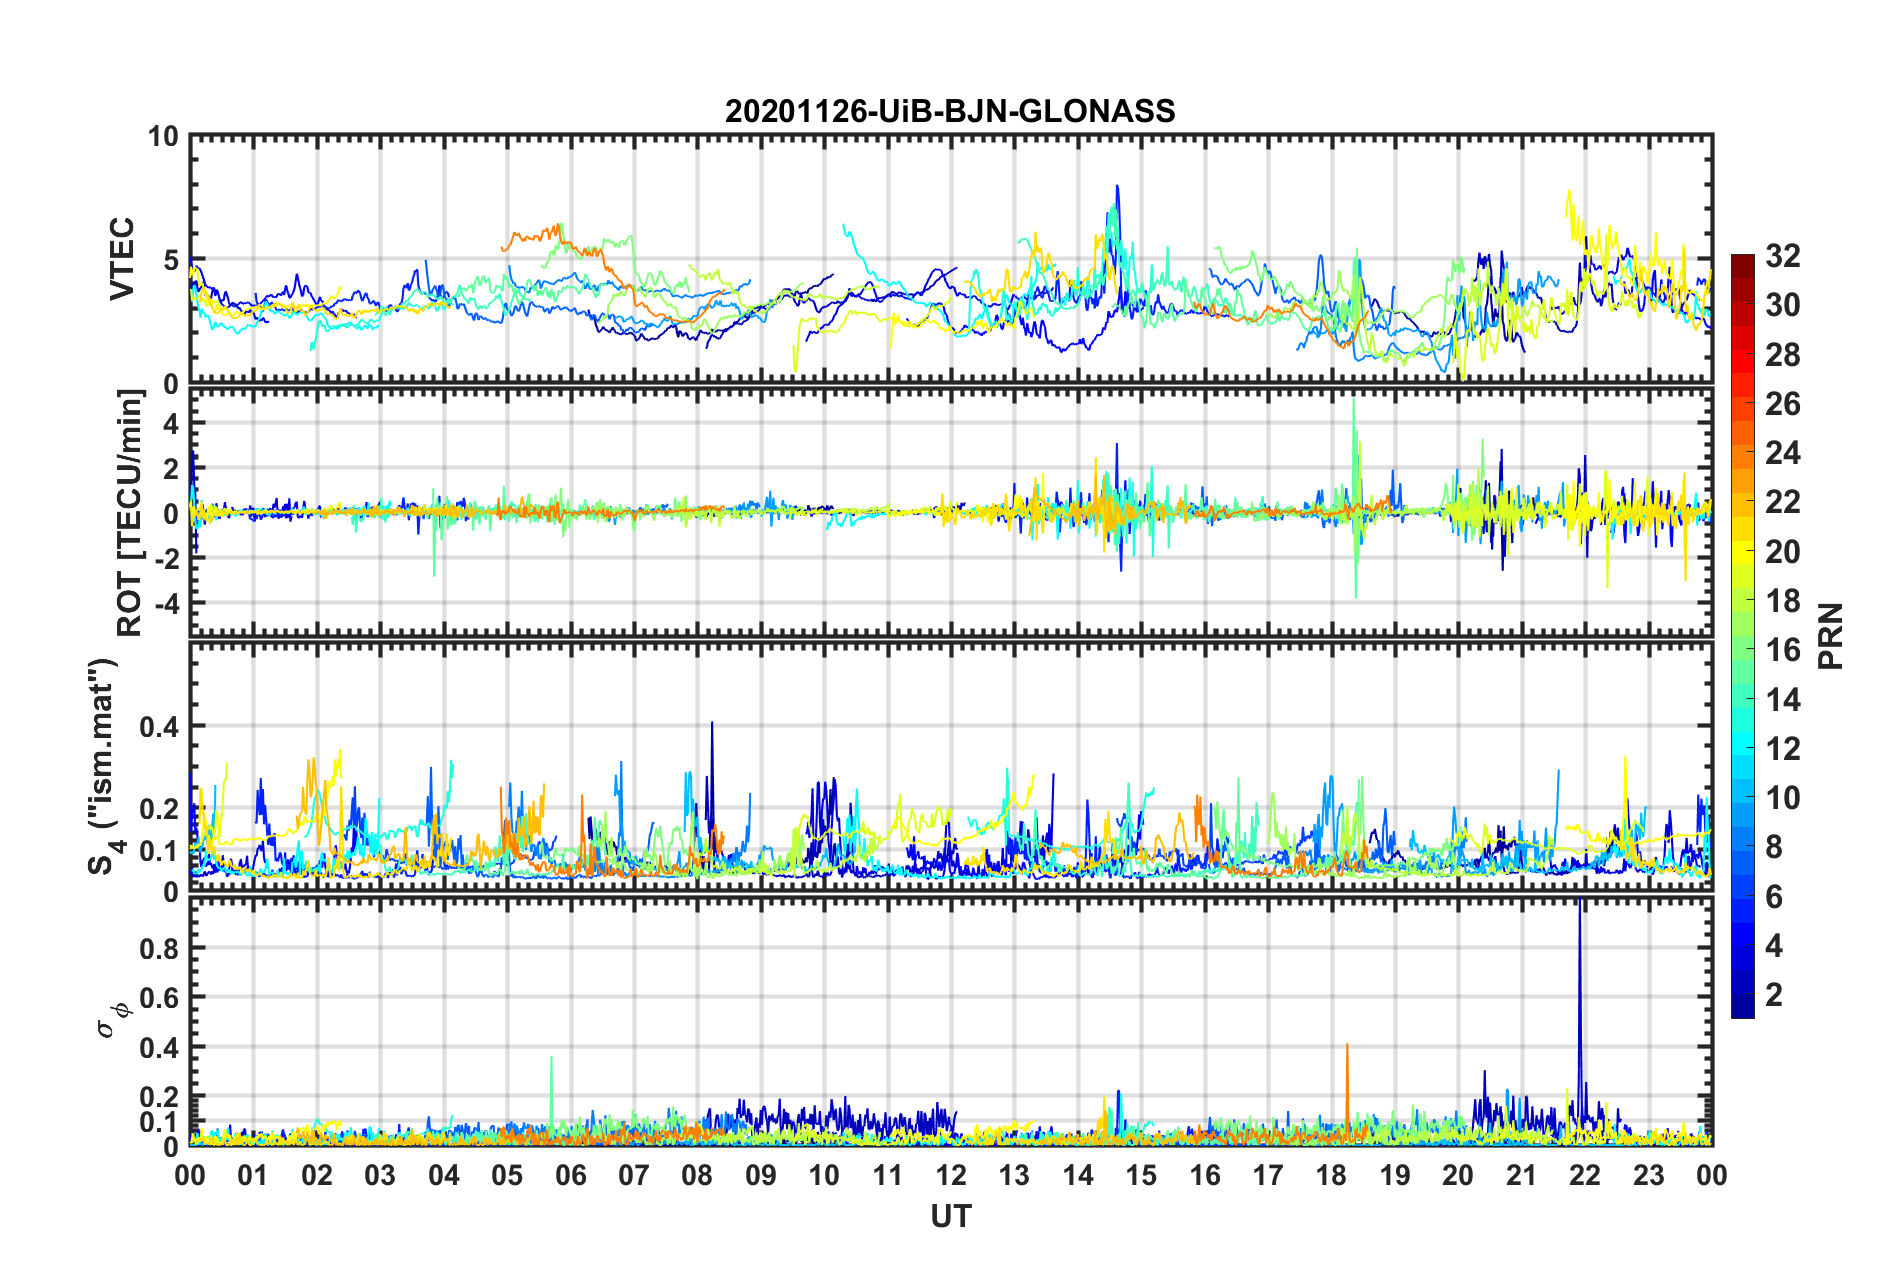Screen dimensions: 1902x1272
Task: Click the colorbar tick label 32
Action: pyautogui.click(x=1782, y=256)
